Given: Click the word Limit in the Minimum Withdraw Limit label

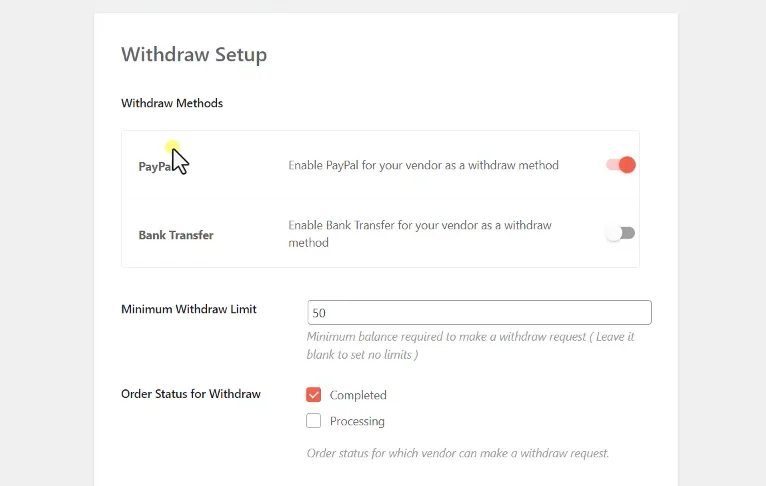Looking at the screenshot, I should (x=243, y=309).
